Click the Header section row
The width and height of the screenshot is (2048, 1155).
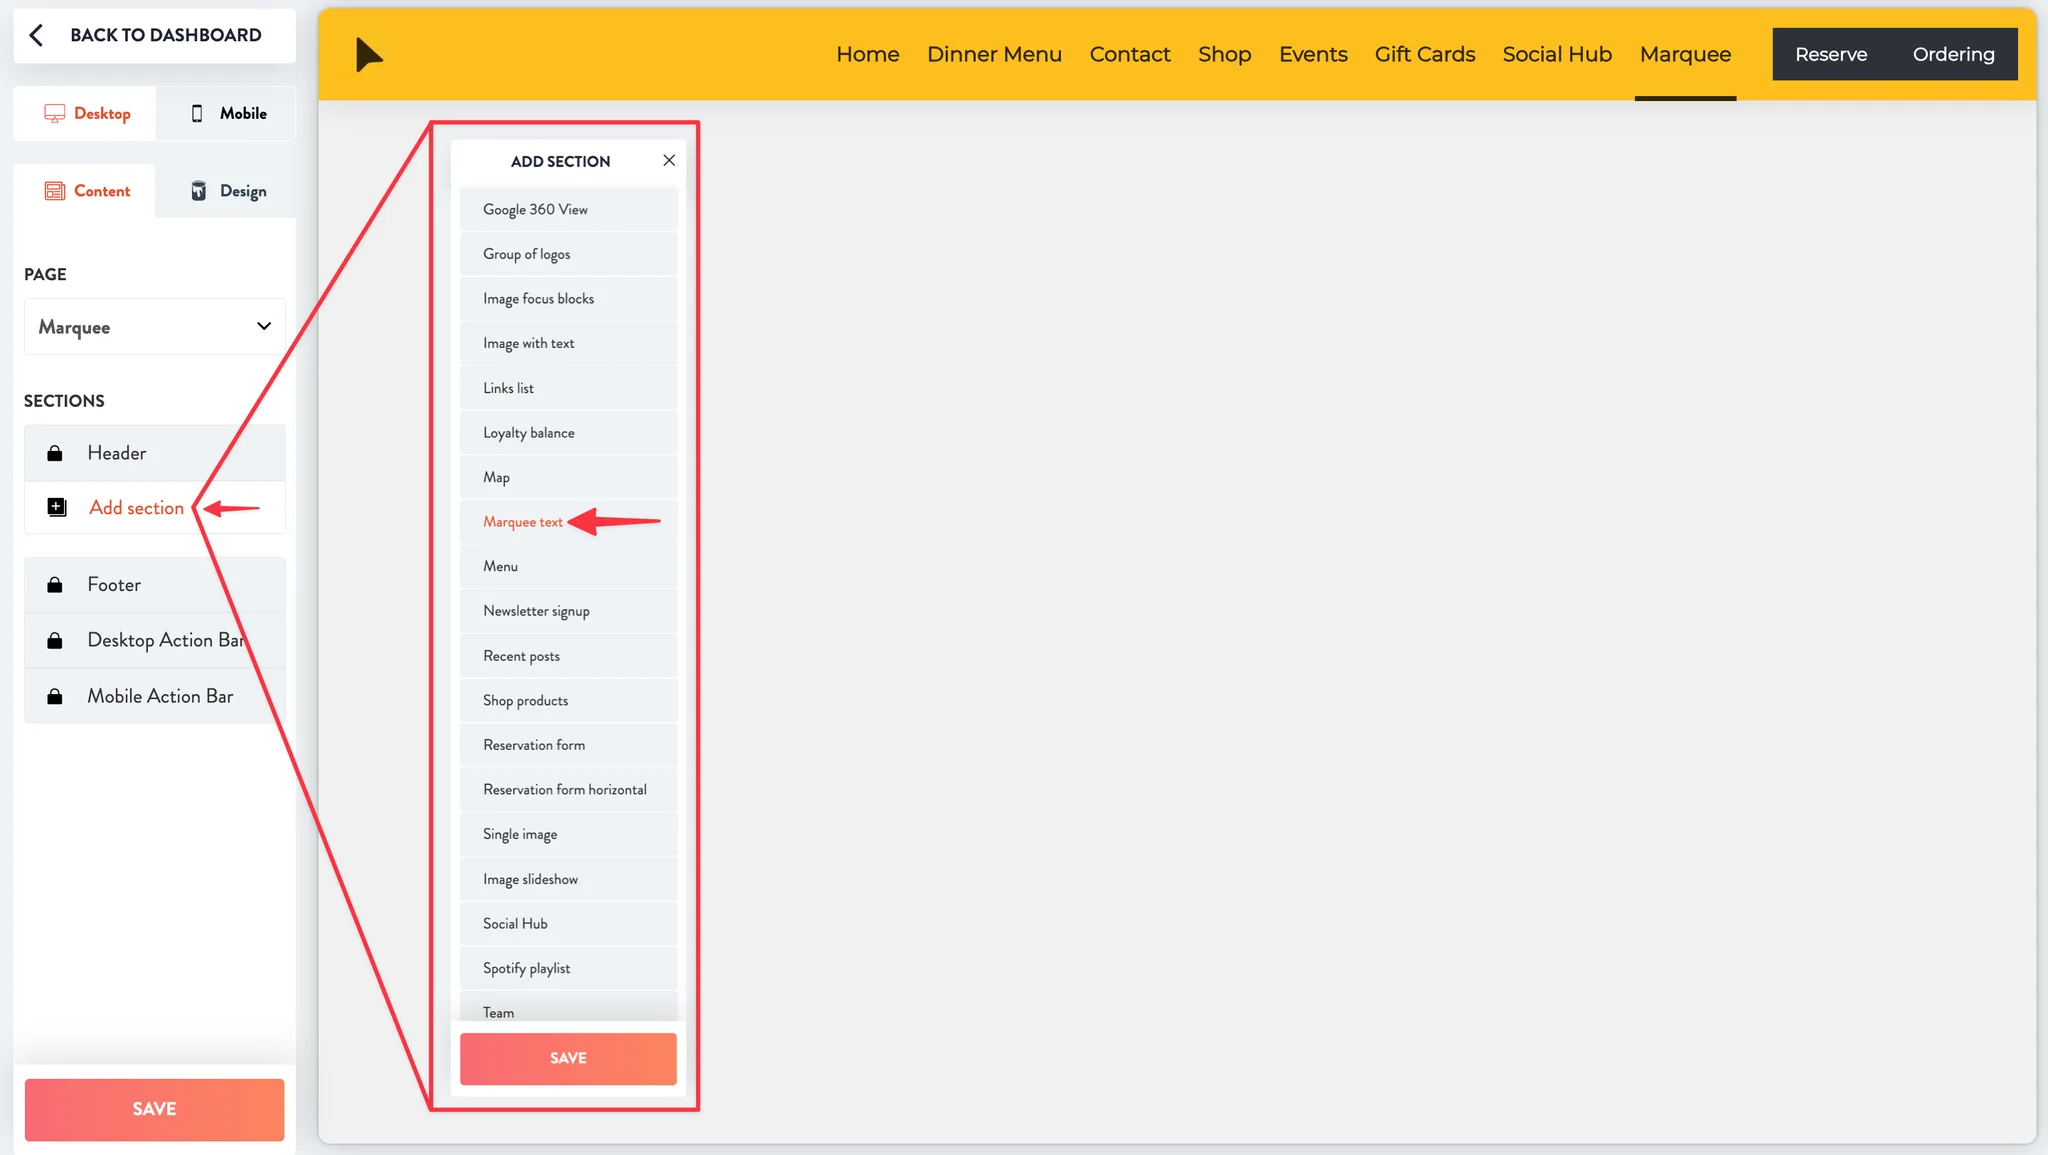tap(155, 453)
